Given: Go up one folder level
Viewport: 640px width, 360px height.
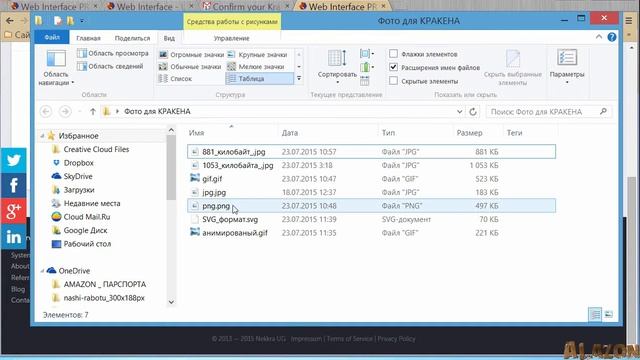Looking at the screenshot, I should [x=93, y=111].
